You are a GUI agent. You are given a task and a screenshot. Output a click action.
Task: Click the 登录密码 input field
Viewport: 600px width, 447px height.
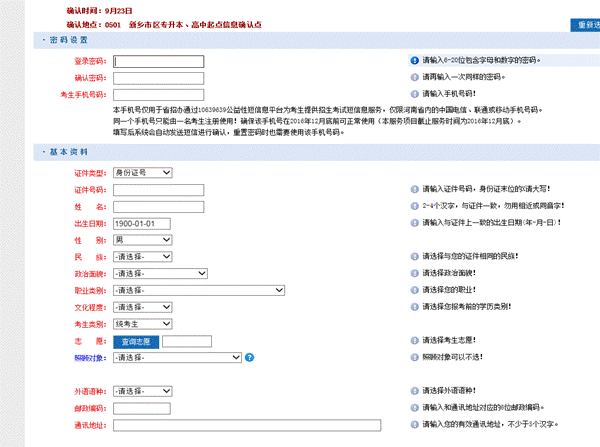click(x=158, y=61)
